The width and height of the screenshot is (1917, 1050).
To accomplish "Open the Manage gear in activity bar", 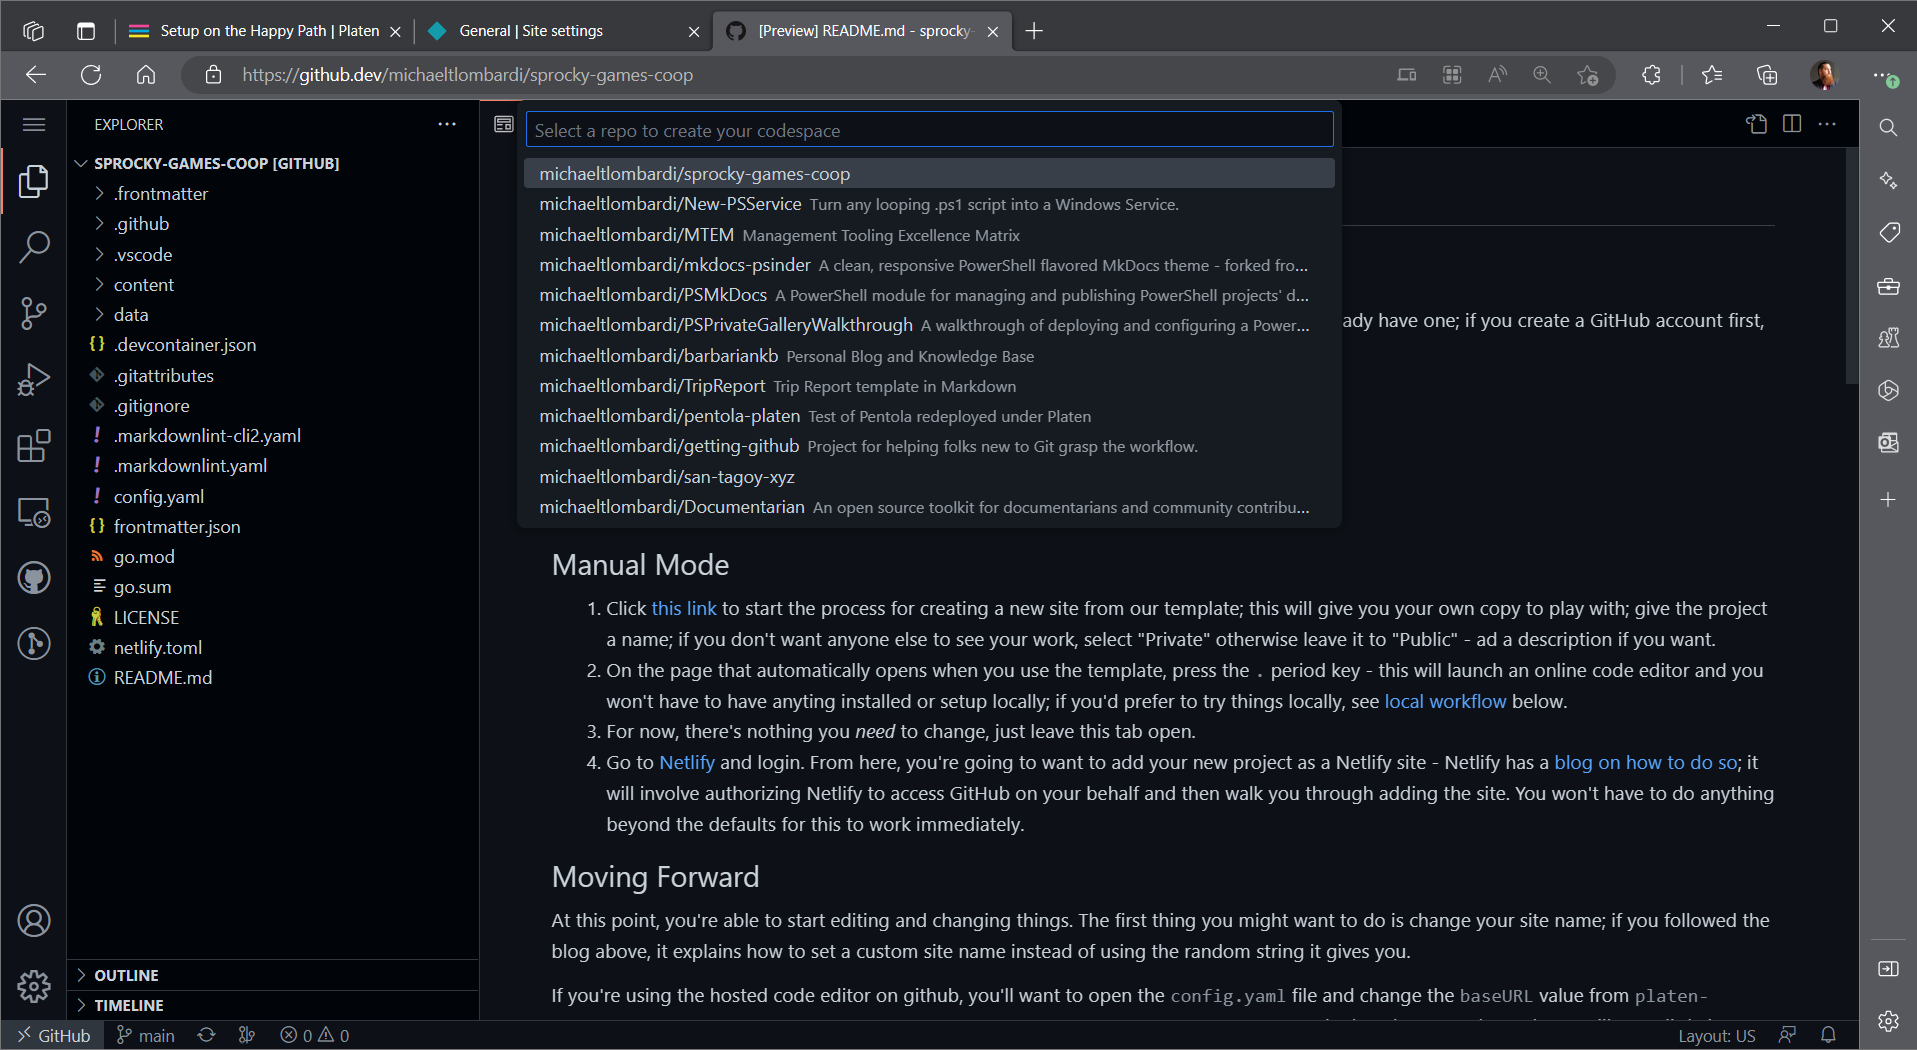I will point(34,986).
